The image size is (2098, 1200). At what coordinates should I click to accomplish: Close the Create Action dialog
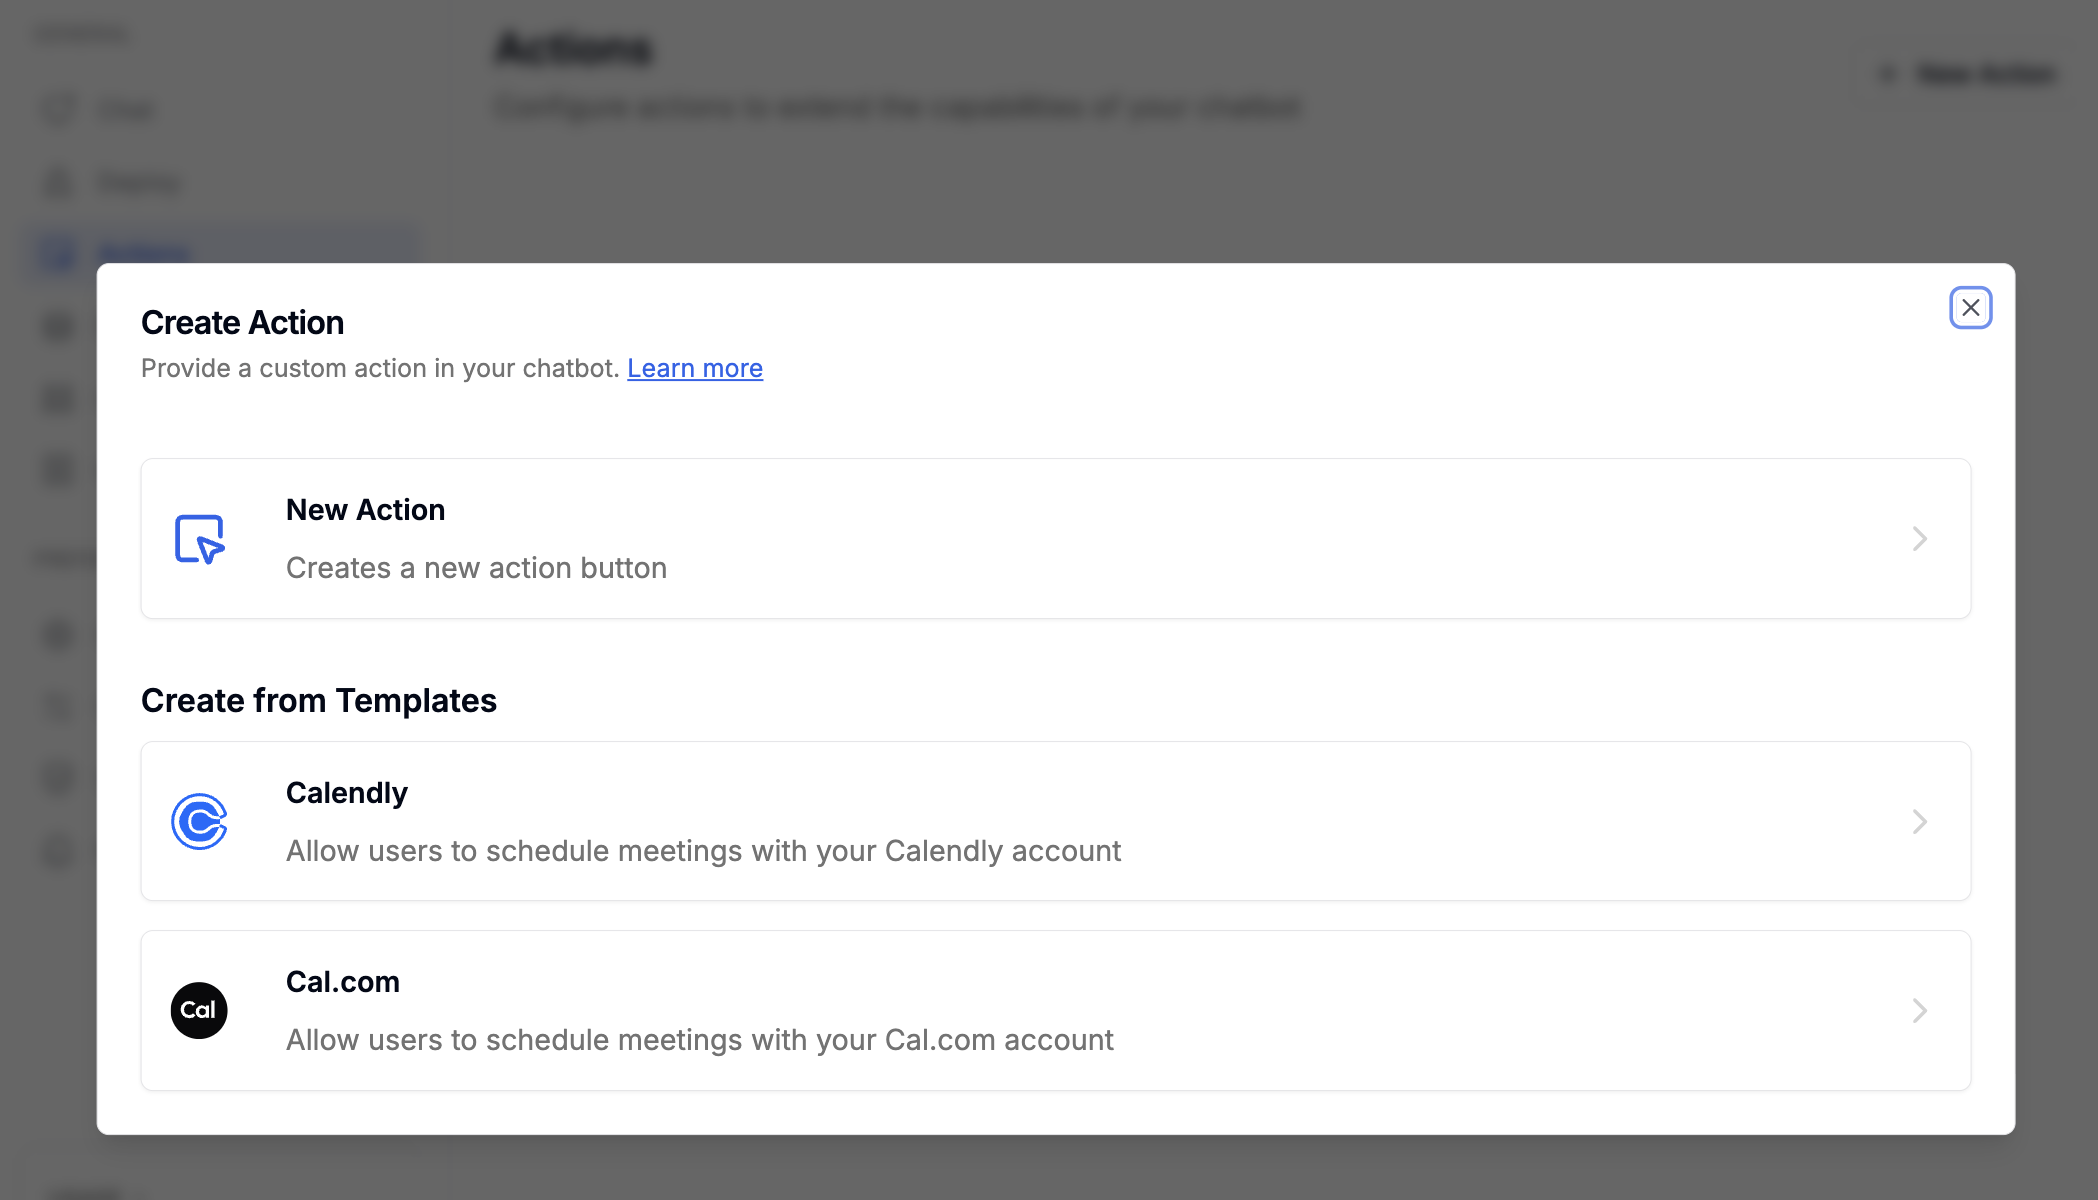[1970, 307]
